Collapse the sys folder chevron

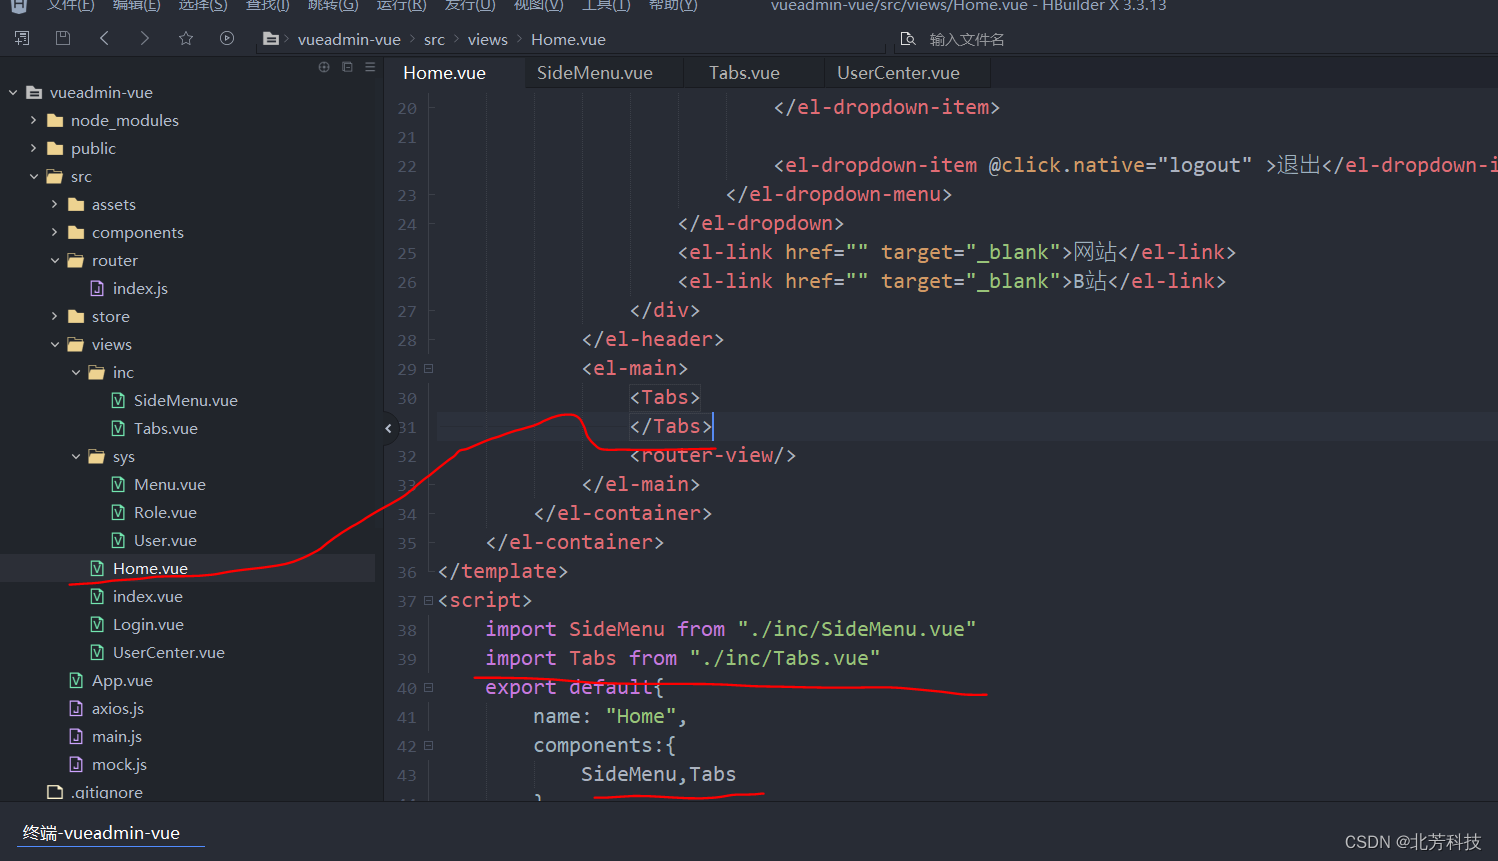(x=76, y=456)
